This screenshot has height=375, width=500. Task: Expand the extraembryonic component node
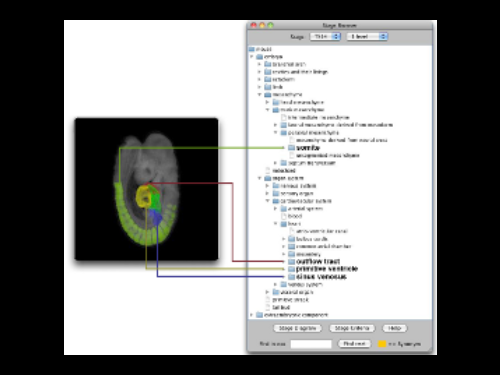click(x=252, y=315)
